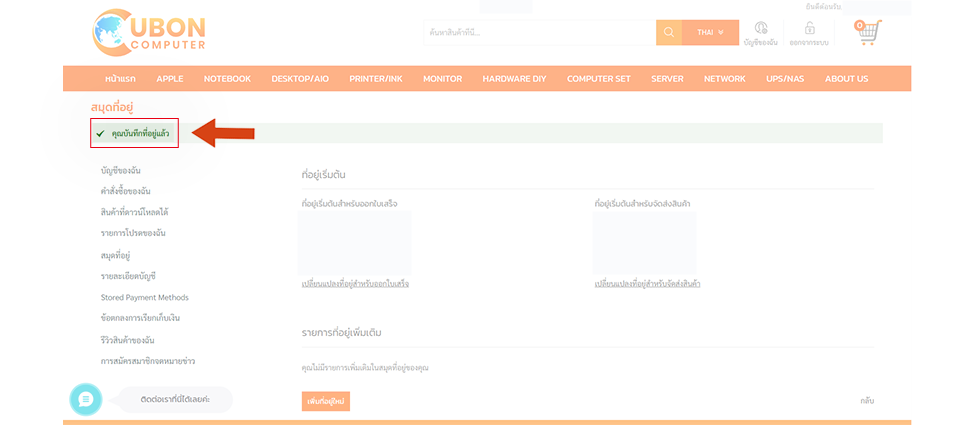The width and height of the screenshot is (975, 425).
Task: Open the UPS/NAS category
Action: coord(785,79)
